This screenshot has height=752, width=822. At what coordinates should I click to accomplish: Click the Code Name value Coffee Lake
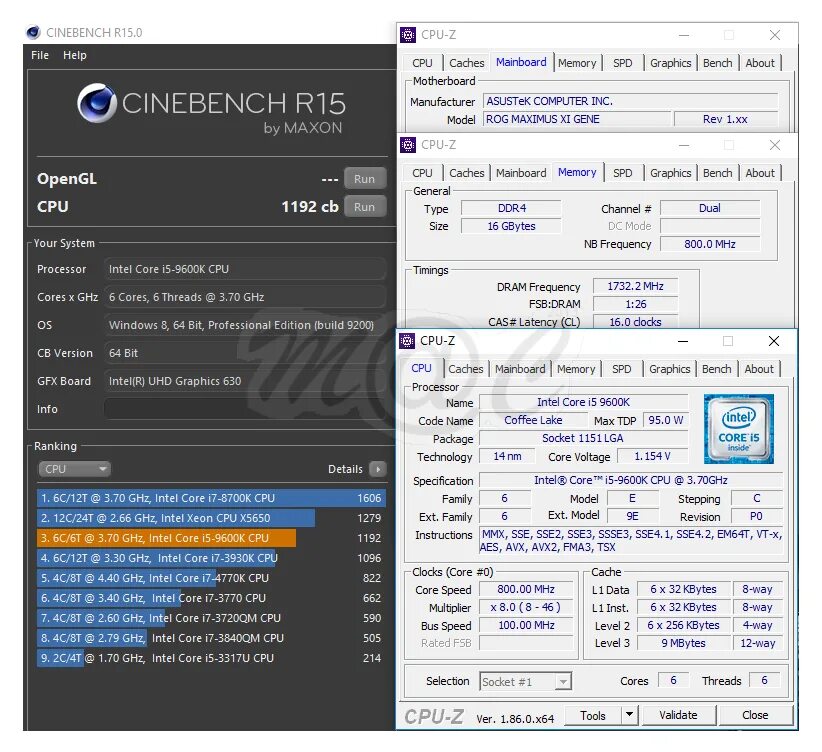533,420
